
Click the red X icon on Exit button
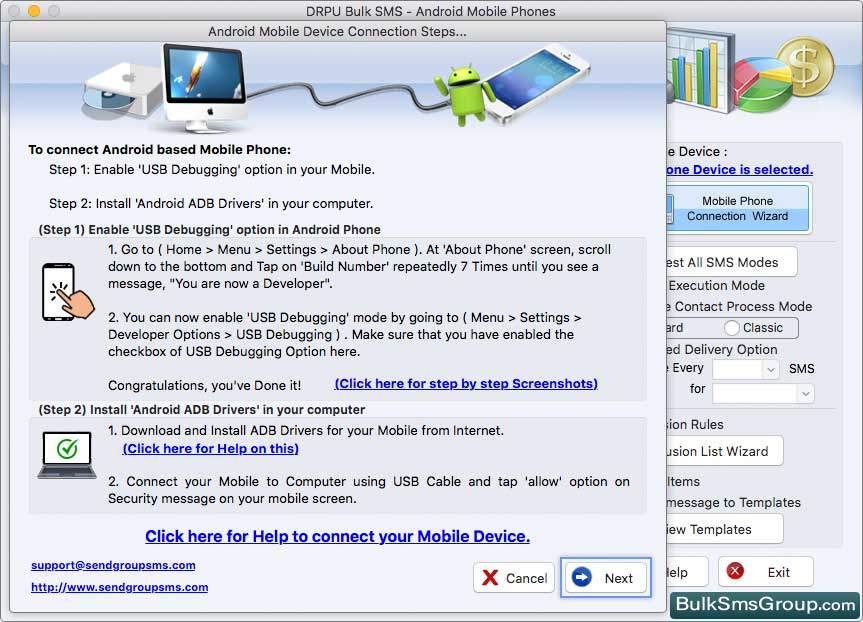point(735,571)
